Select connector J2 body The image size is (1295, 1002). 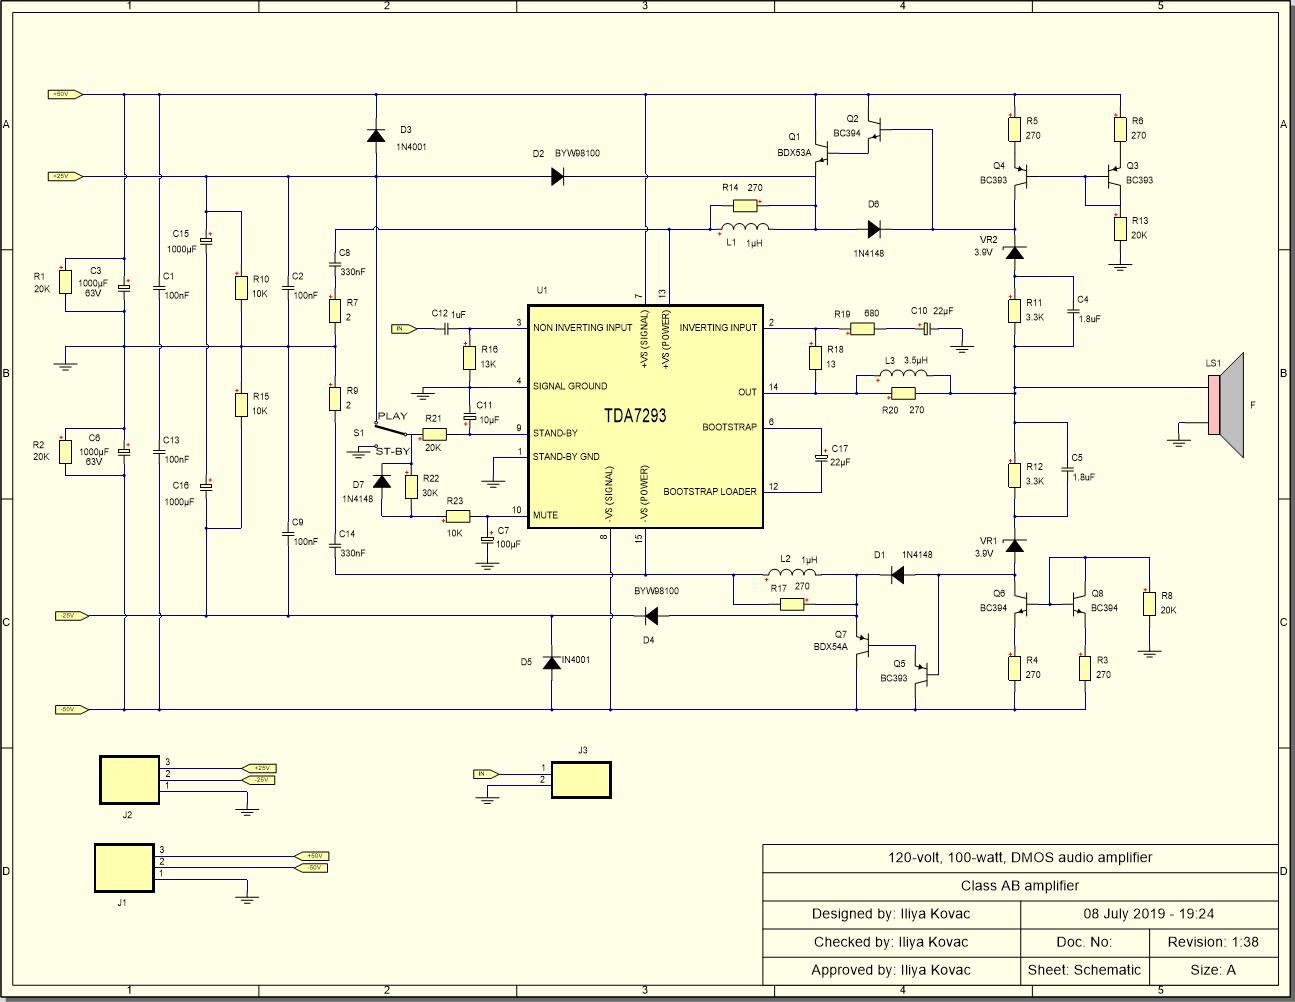pyautogui.click(x=129, y=780)
